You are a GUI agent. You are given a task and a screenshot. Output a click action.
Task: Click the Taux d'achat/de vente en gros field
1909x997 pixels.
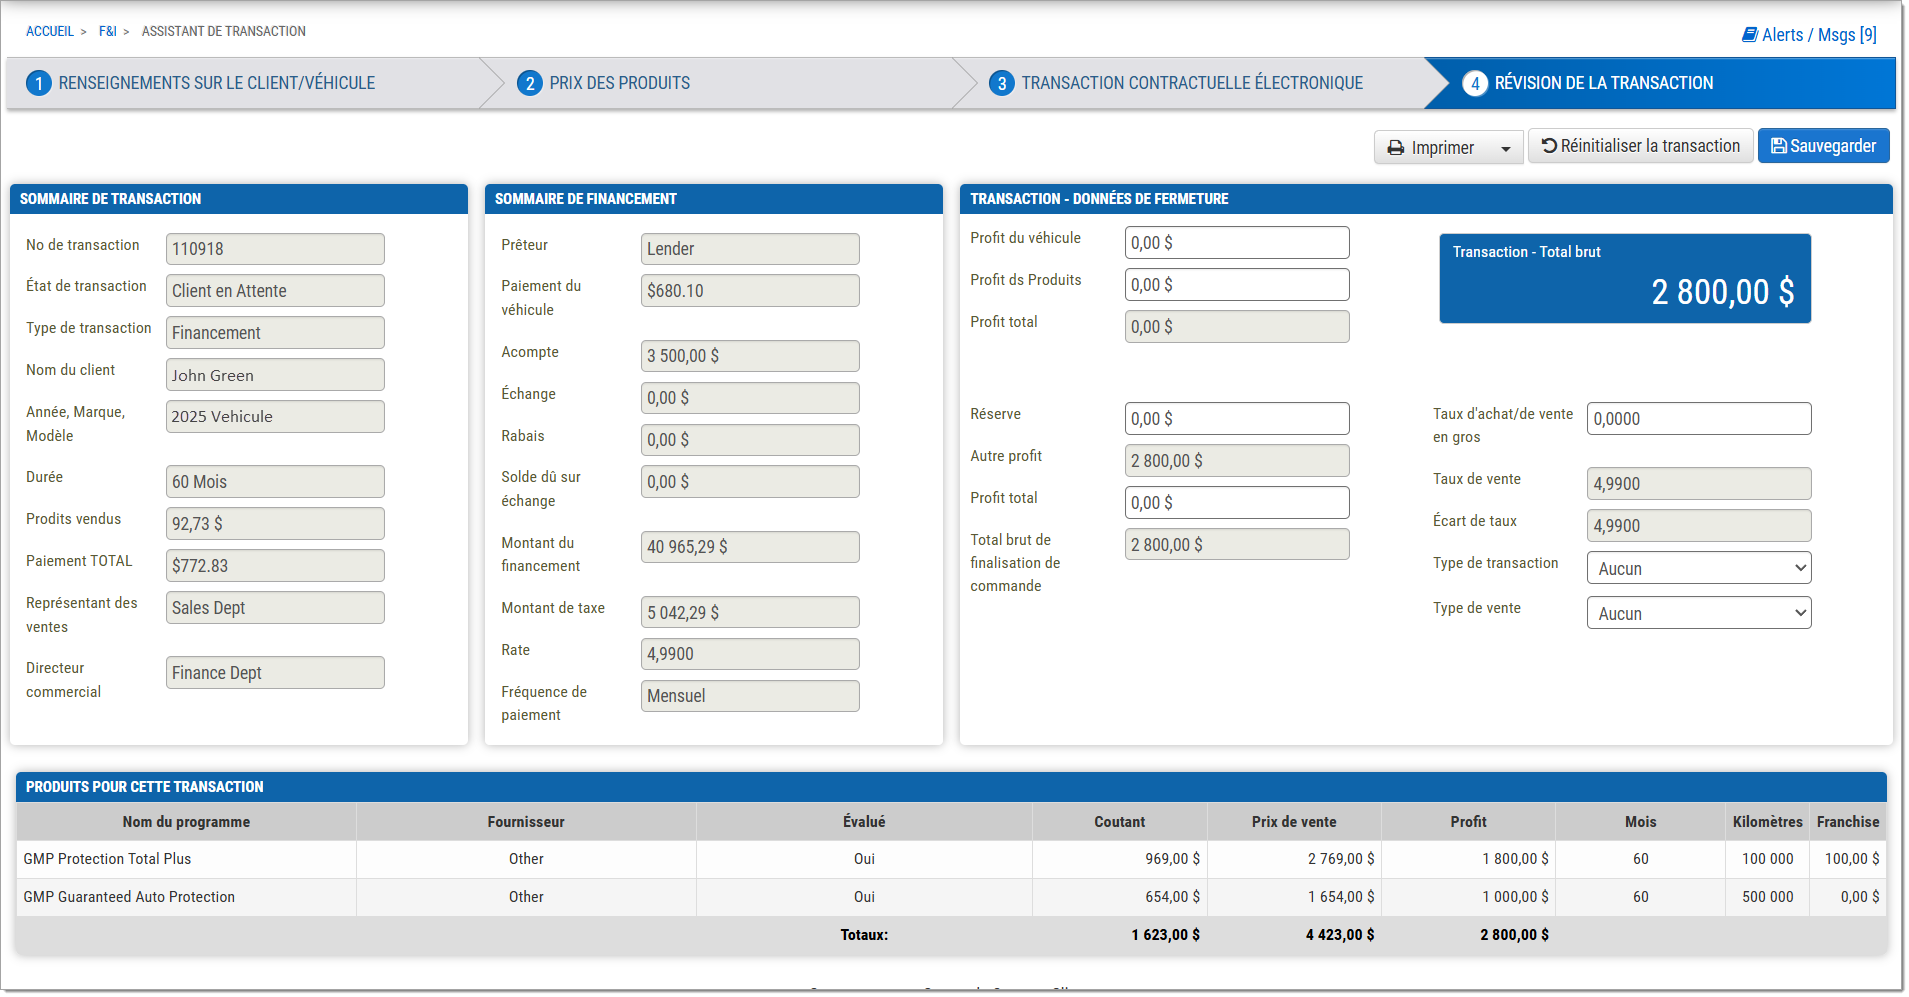click(1698, 419)
